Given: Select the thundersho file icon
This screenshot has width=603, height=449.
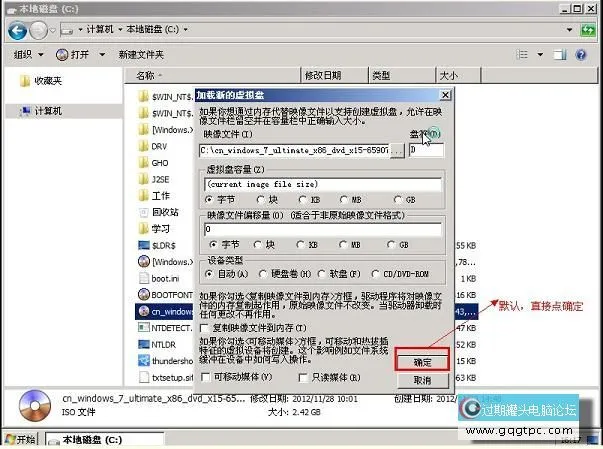Looking at the screenshot, I should click(143, 361).
